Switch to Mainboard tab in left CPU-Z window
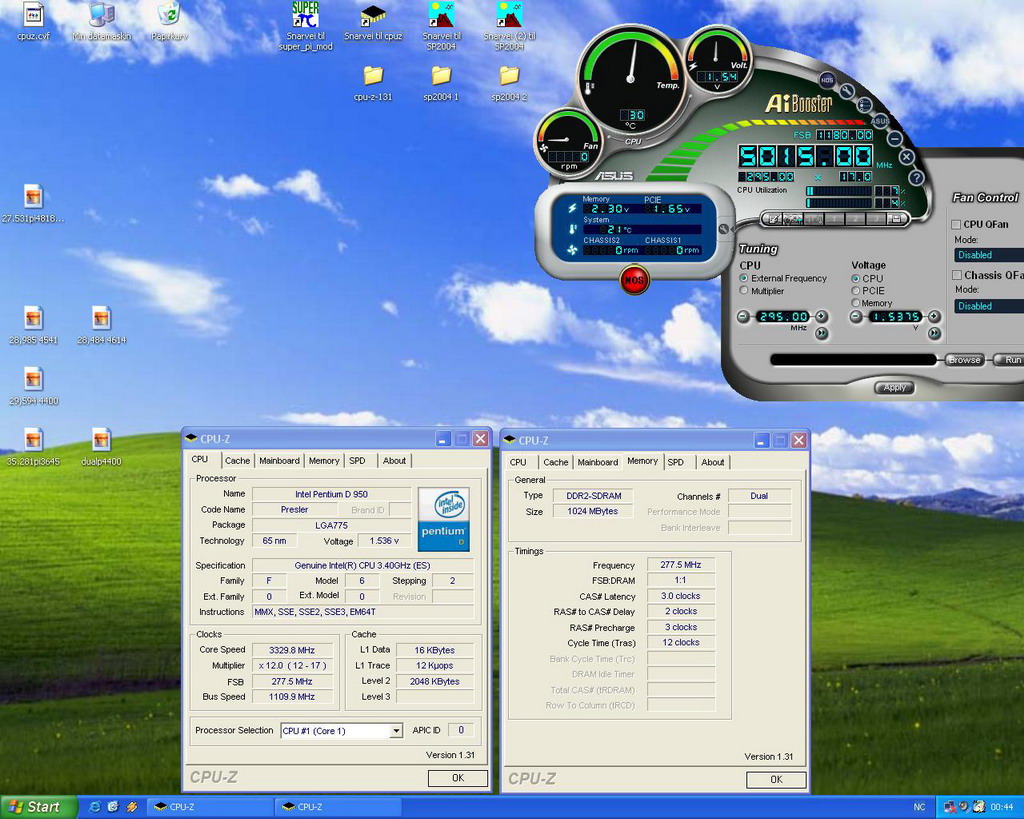1024x819 pixels. pos(279,460)
